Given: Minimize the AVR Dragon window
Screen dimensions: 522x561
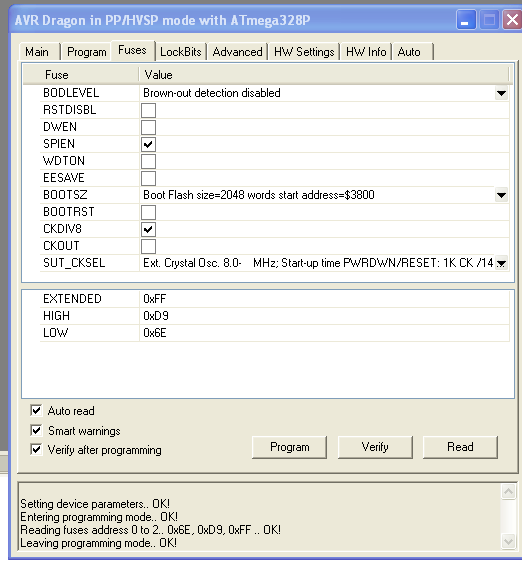Looking at the screenshot, I should [x=466, y=20].
